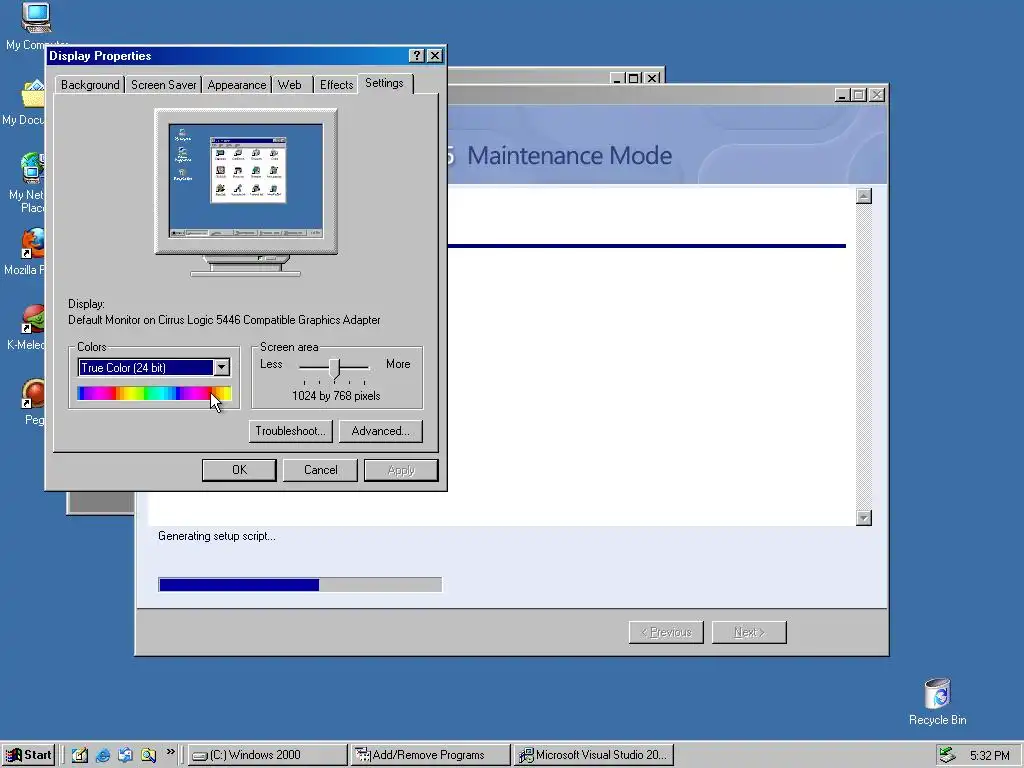Click the 5:32 PM clock

pyautogui.click(x=989, y=756)
